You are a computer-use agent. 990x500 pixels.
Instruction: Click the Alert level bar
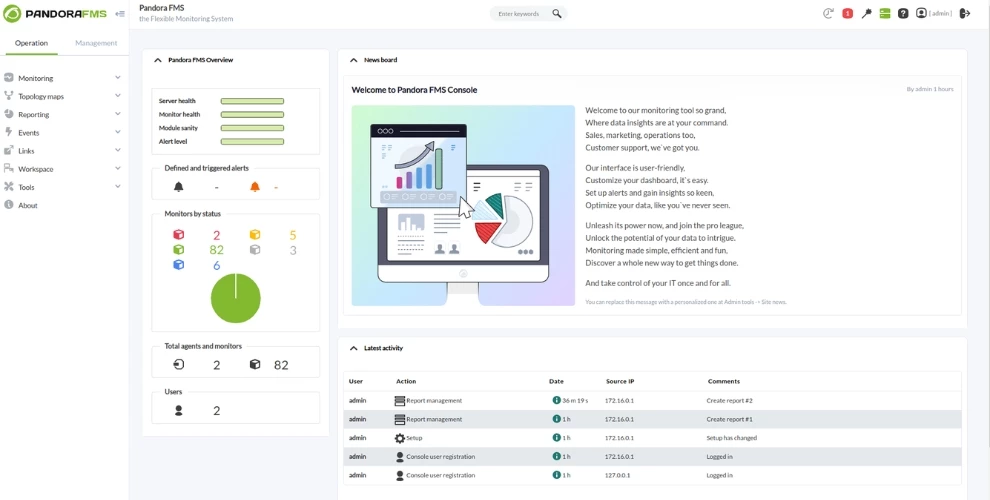click(x=252, y=141)
